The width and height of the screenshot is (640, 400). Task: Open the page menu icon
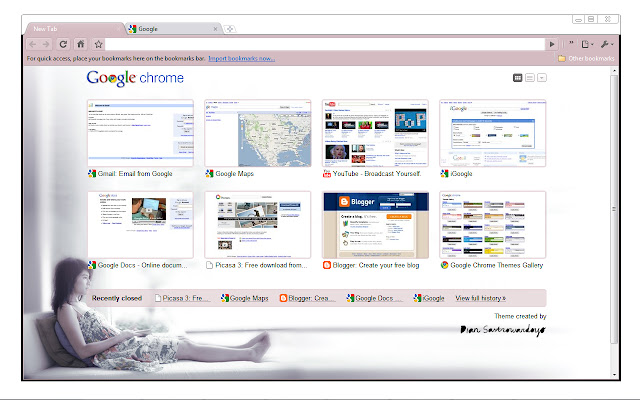(587, 44)
